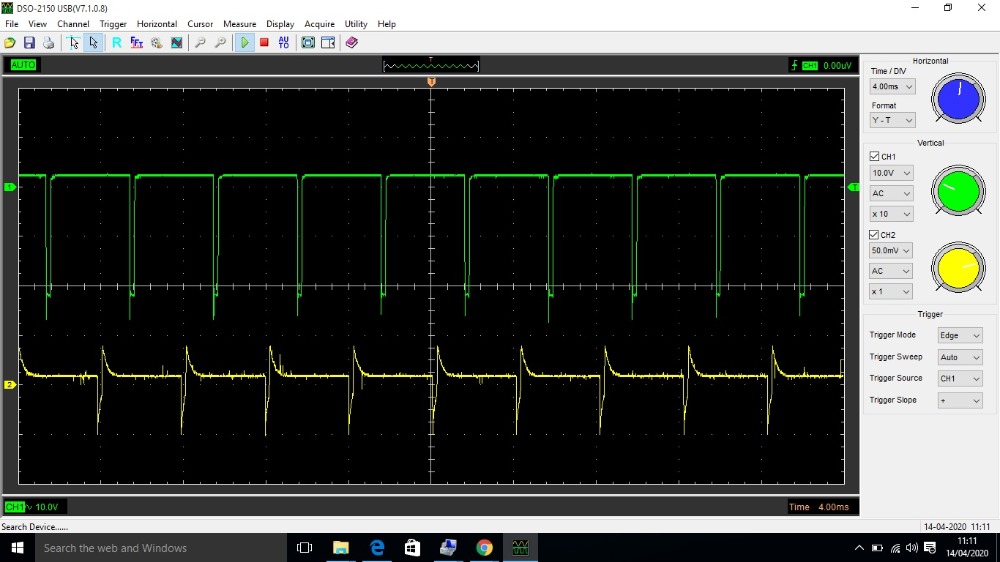Open the FFT function icon
Image resolution: width=1000 pixels, height=562 pixels.
136,43
